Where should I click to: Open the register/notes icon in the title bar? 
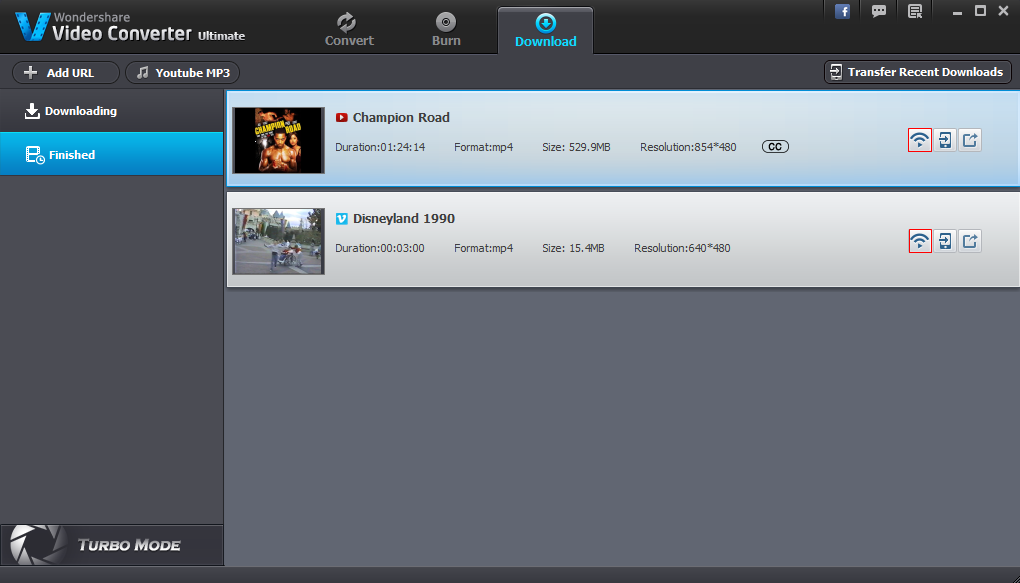(x=915, y=11)
